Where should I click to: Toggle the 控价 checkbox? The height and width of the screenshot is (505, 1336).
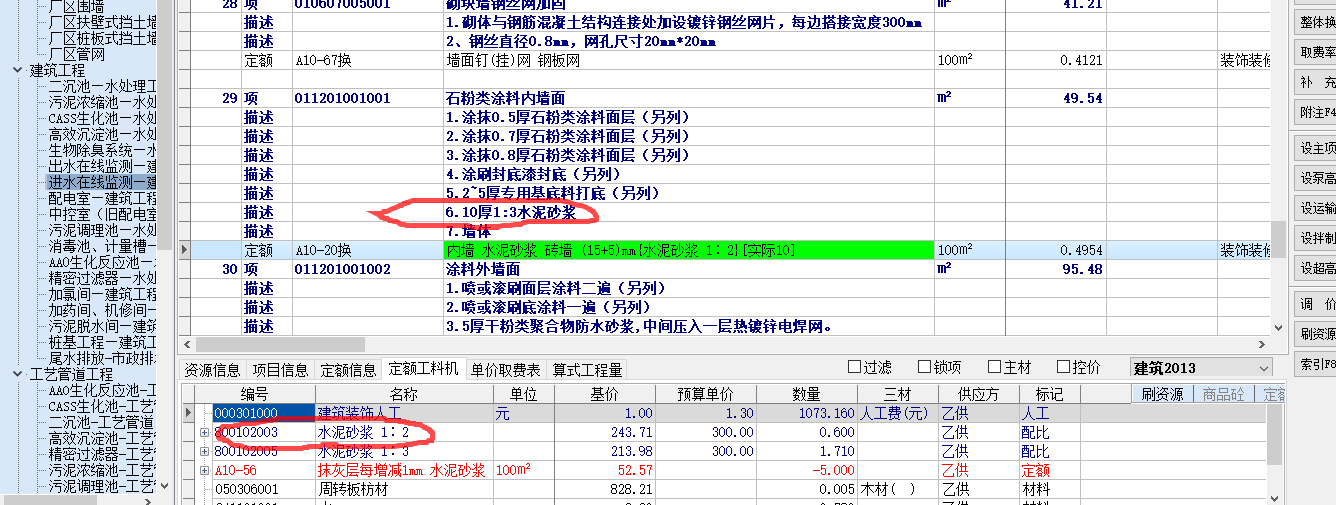pyautogui.click(x=1064, y=367)
